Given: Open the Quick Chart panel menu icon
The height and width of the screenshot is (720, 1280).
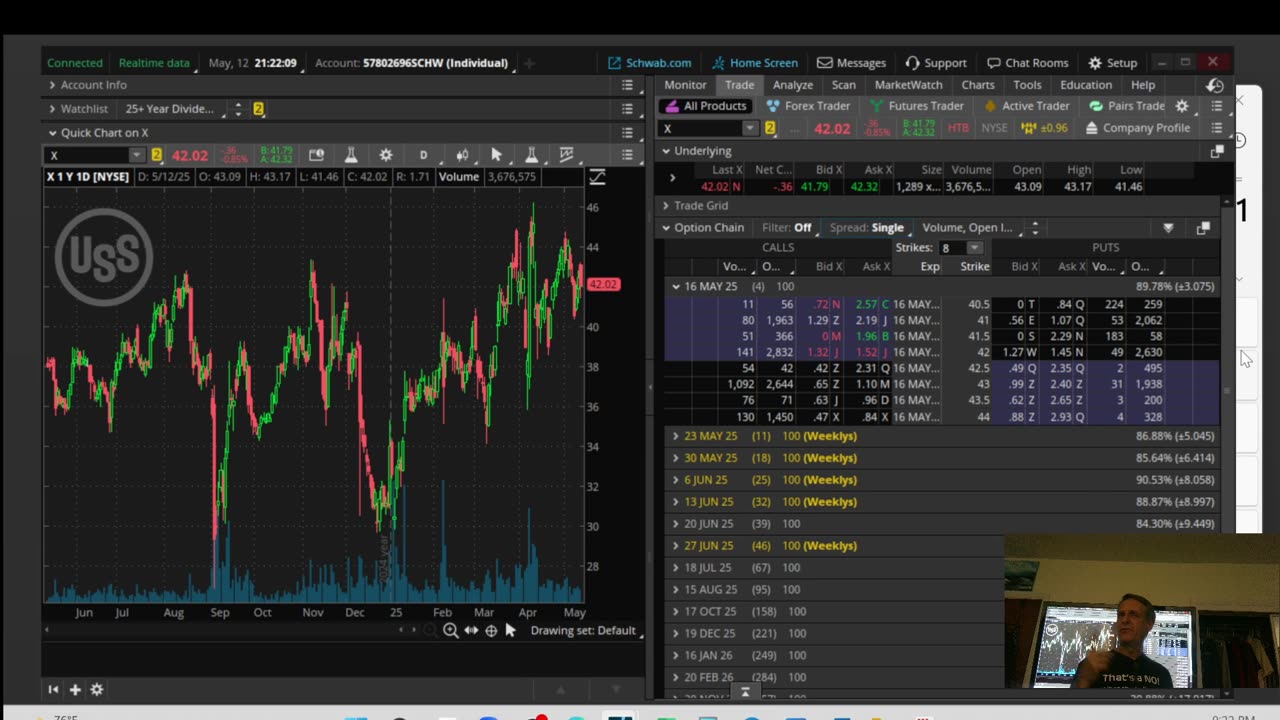Looking at the screenshot, I should [627, 133].
